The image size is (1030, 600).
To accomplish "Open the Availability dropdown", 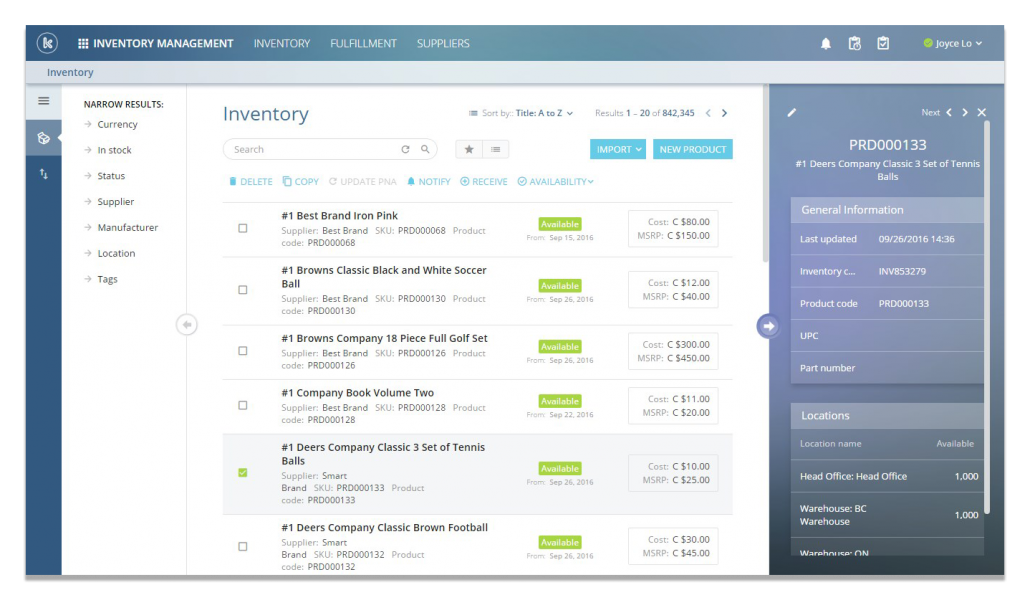I will point(555,181).
